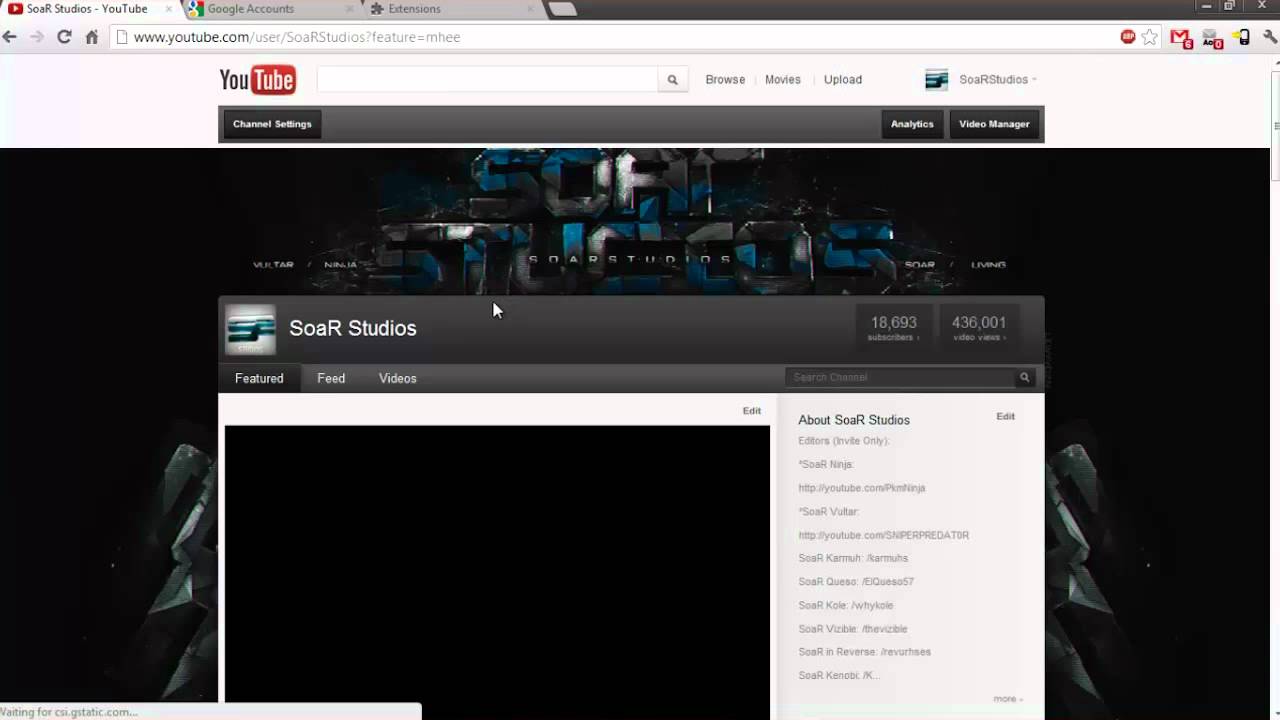Click the 'SoaR in Reverse: /revurhses' line
This screenshot has width=1280, height=720.
[x=865, y=652]
